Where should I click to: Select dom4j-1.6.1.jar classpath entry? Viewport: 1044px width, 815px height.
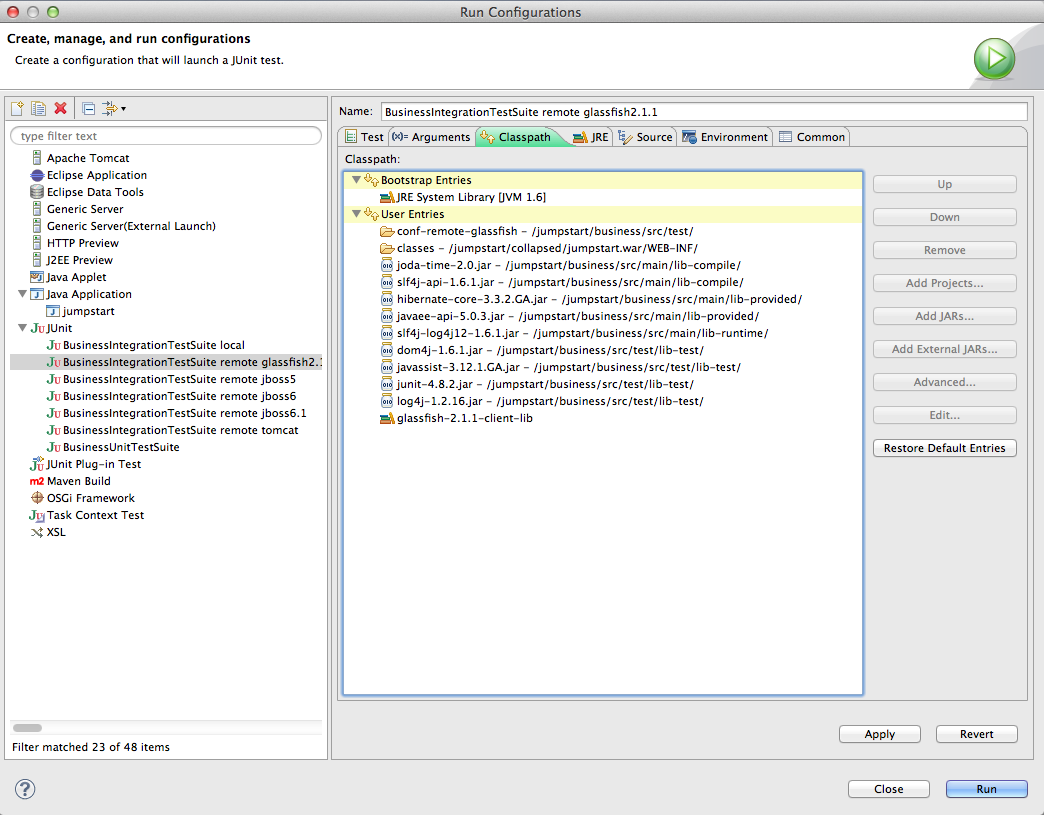coord(542,350)
